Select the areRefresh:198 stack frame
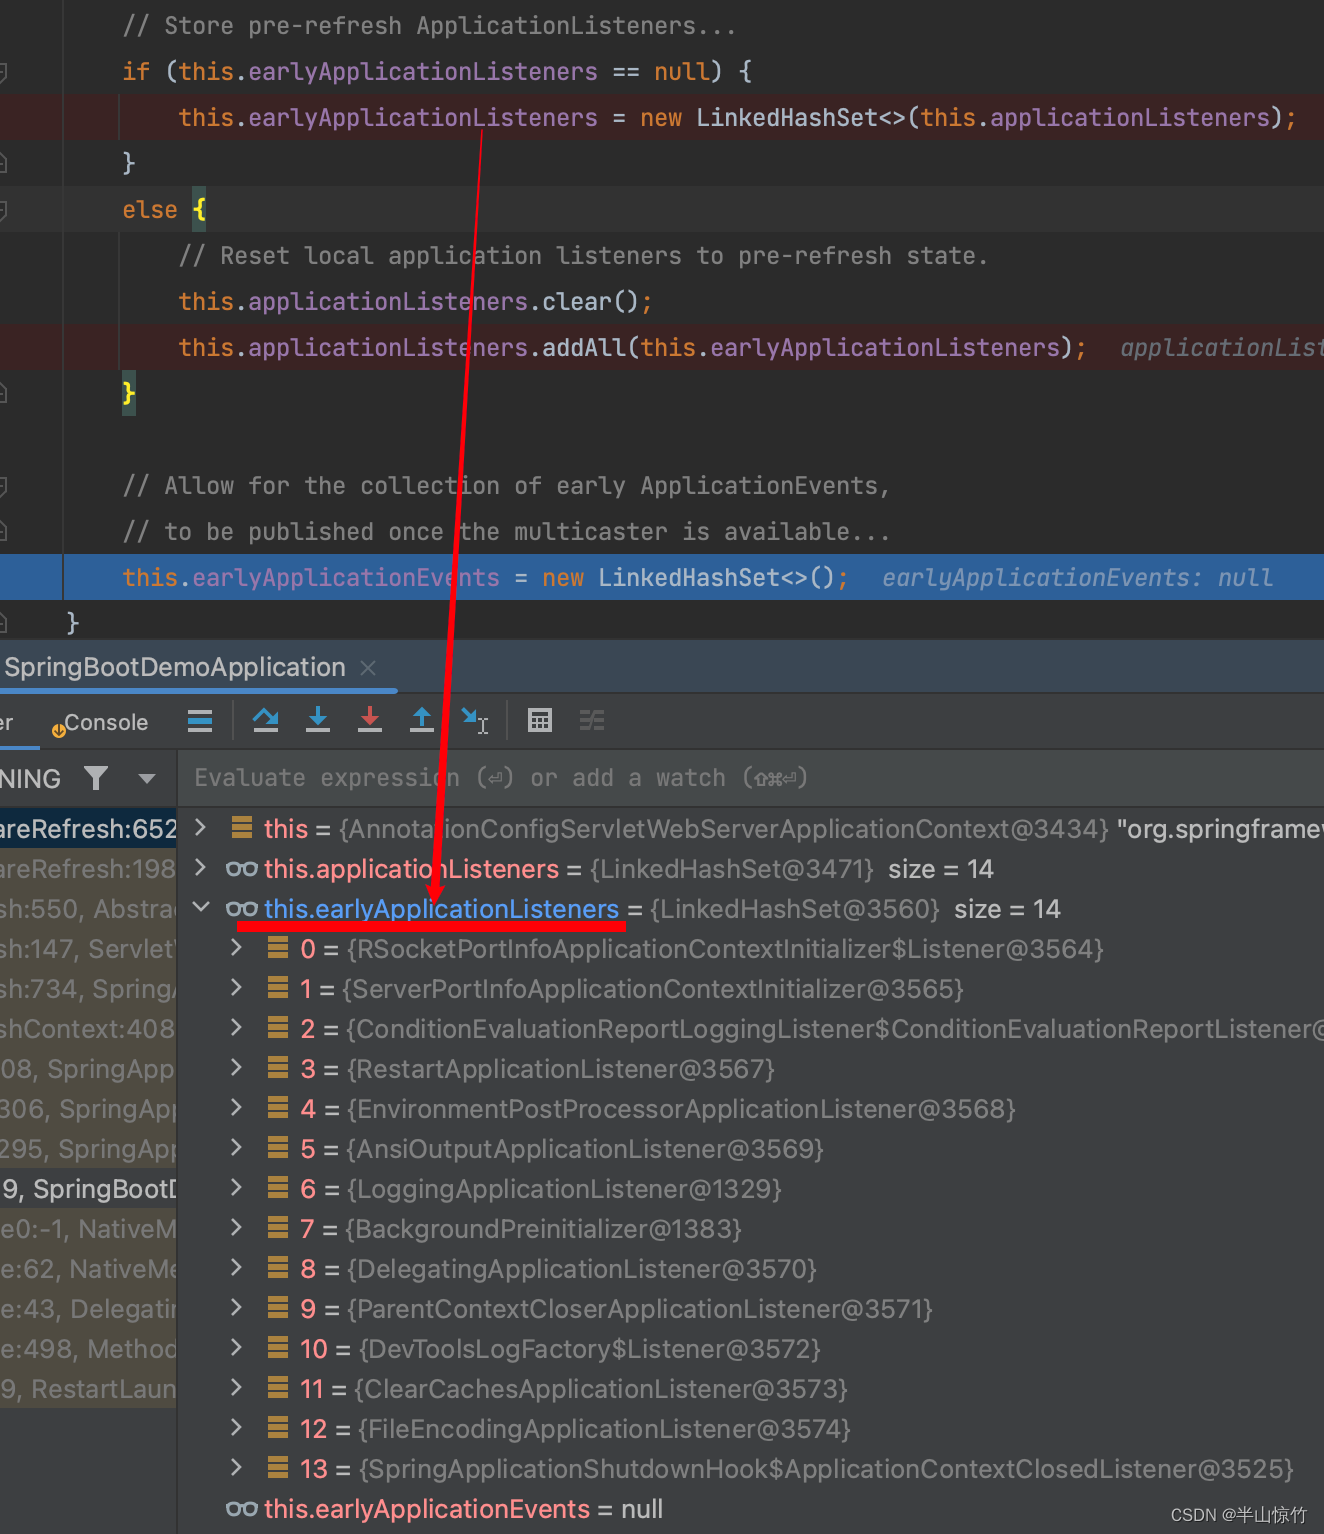This screenshot has width=1324, height=1534. [x=88, y=869]
